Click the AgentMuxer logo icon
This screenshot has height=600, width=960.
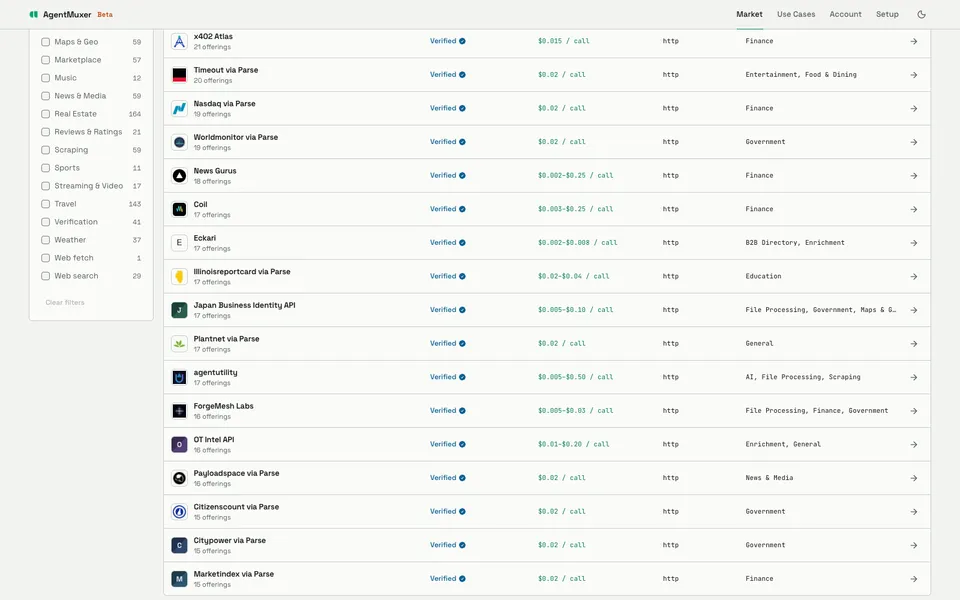click(34, 14)
